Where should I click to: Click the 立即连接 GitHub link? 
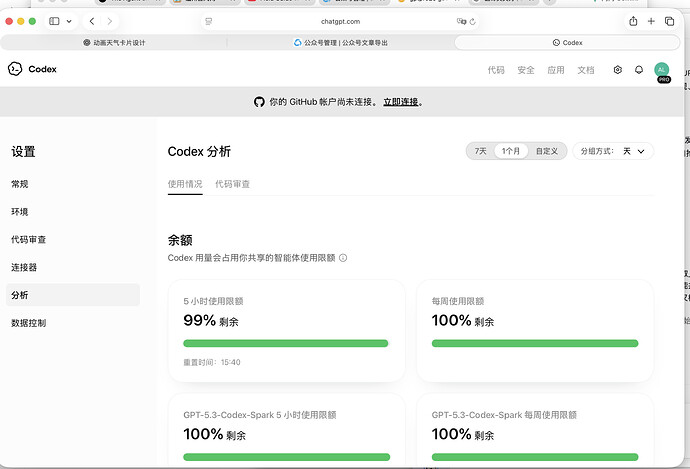(x=401, y=102)
